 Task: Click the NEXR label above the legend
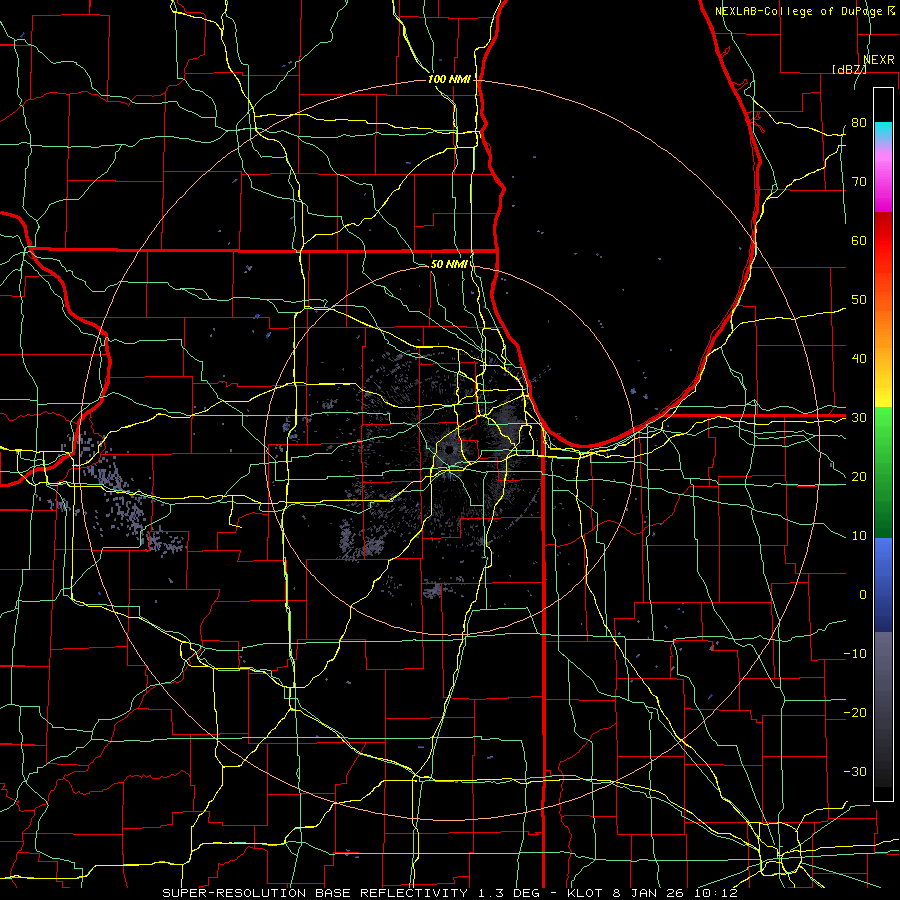coord(879,60)
